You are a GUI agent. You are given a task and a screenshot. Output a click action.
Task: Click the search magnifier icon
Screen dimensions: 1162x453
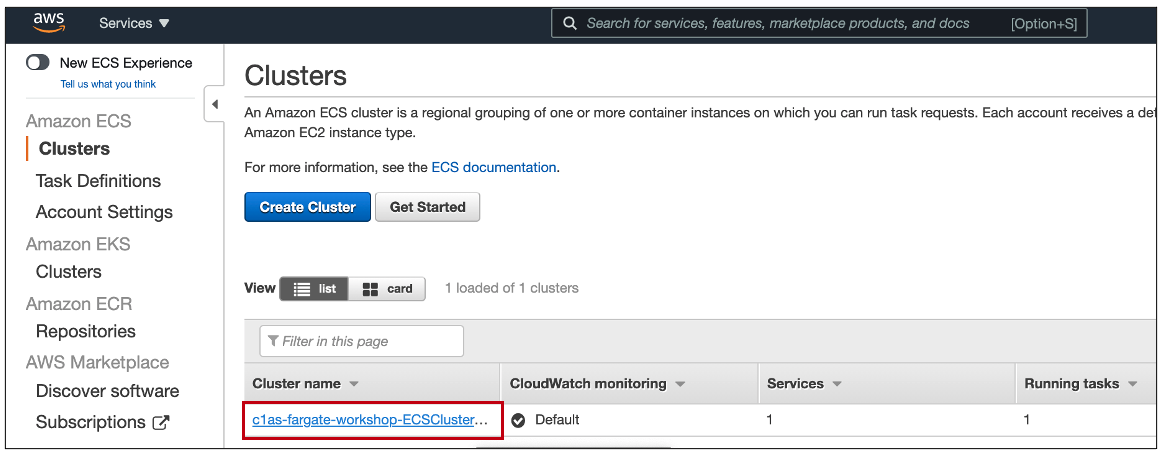[x=569, y=23]
